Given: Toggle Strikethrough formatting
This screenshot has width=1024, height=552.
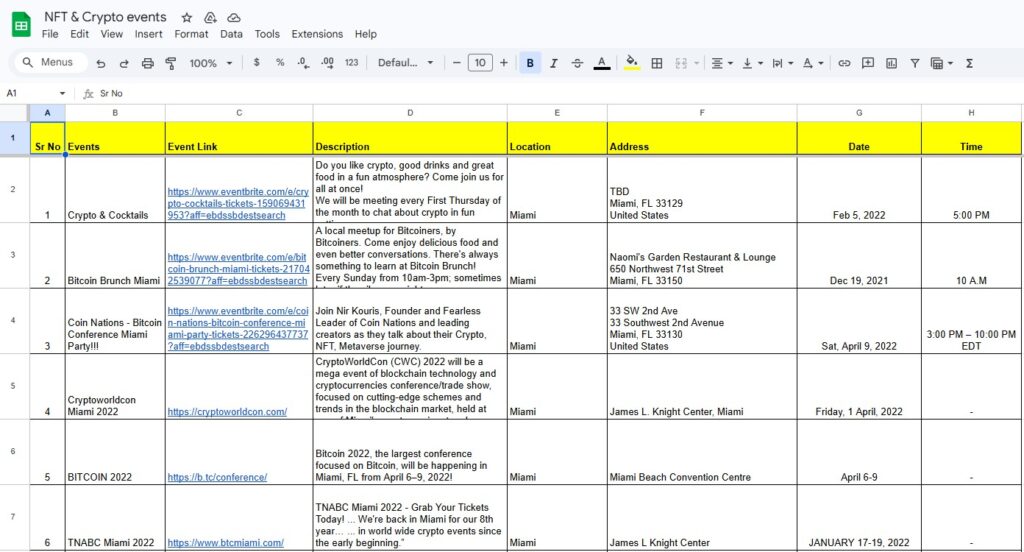Looking at the screenshot, I should [x=577, y=63].
